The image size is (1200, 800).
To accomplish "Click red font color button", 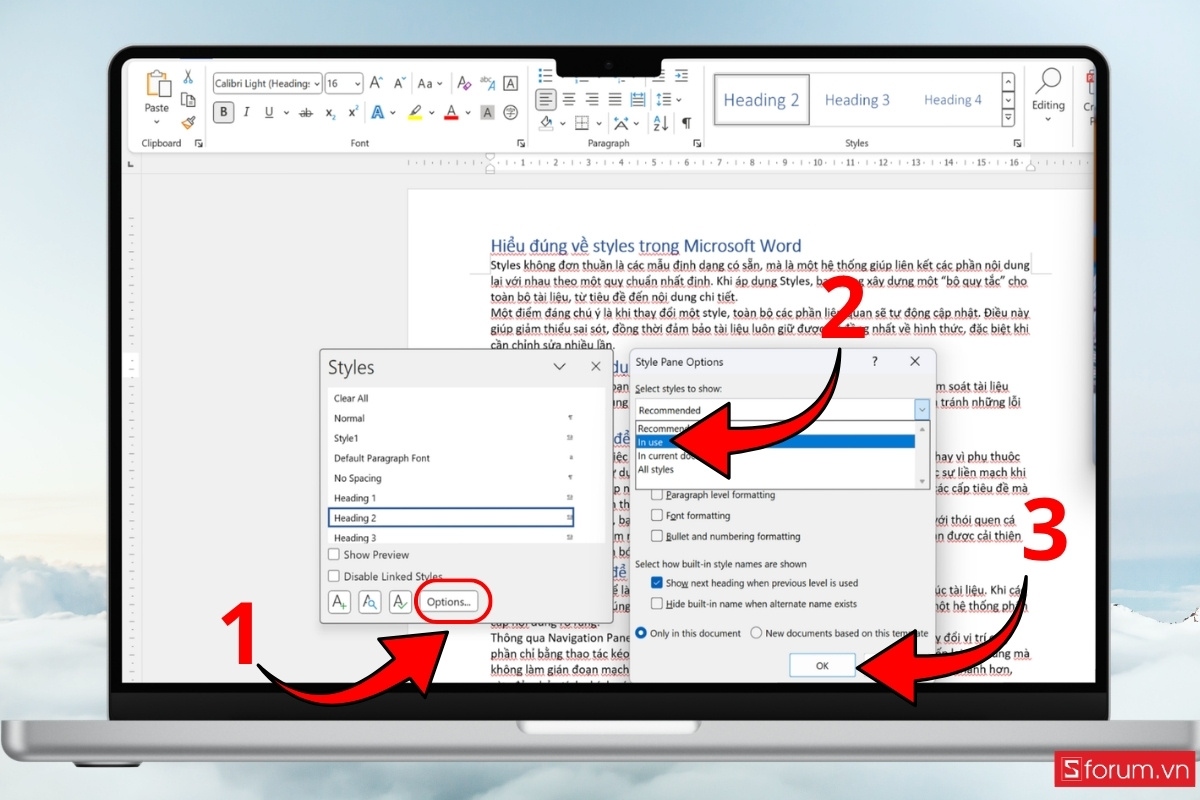I will (x=452, y=112).
